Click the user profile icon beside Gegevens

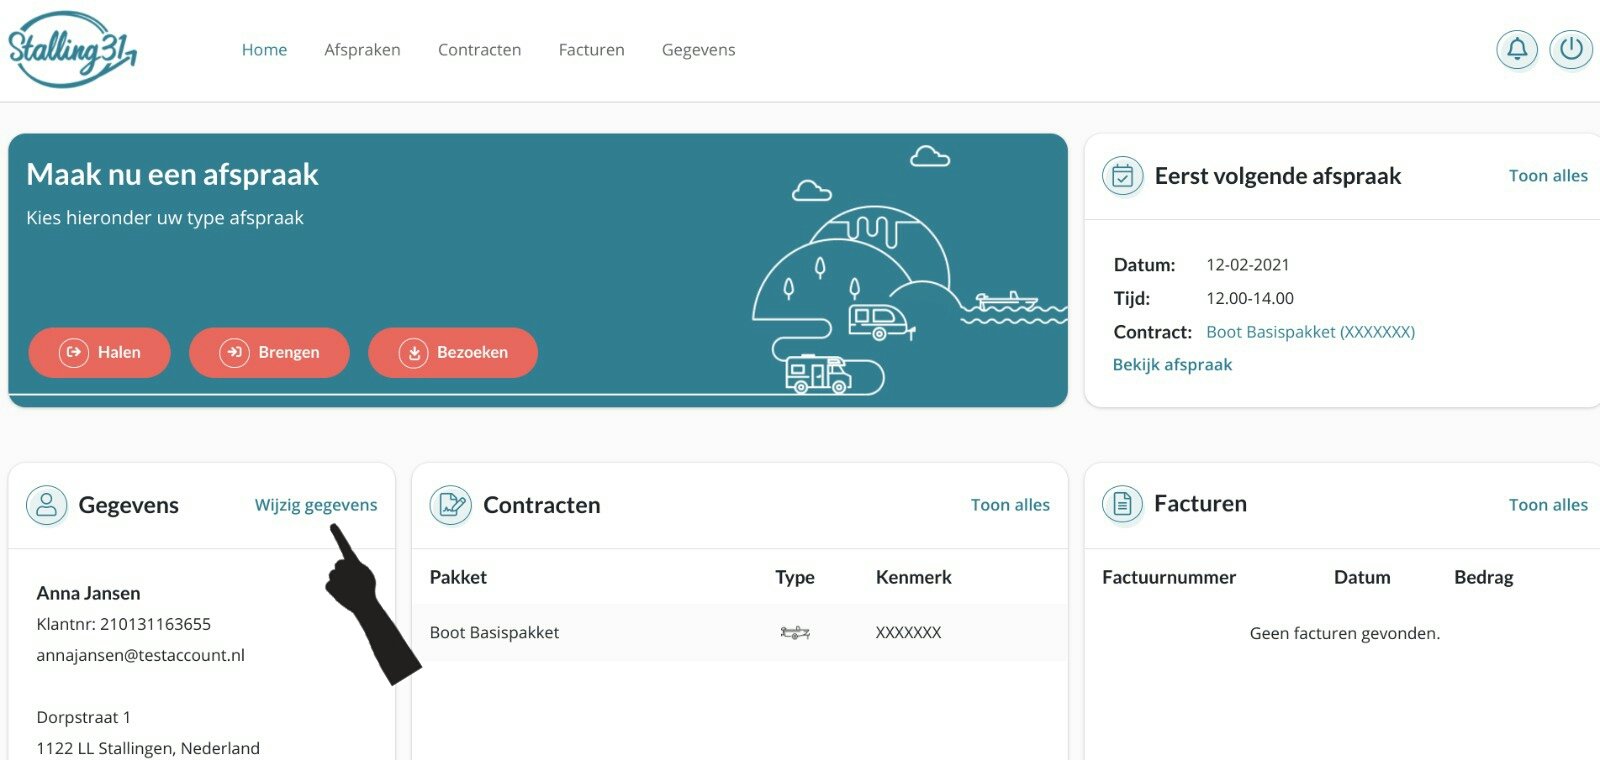tap(46, 506)
